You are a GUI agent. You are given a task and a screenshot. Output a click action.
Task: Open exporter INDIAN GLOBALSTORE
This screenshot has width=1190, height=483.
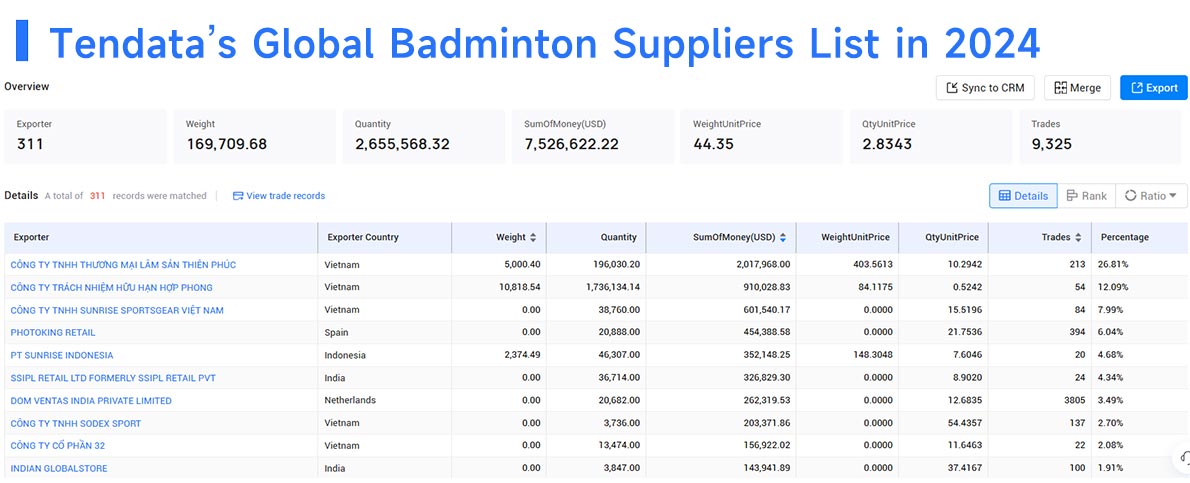pos(59,469)
